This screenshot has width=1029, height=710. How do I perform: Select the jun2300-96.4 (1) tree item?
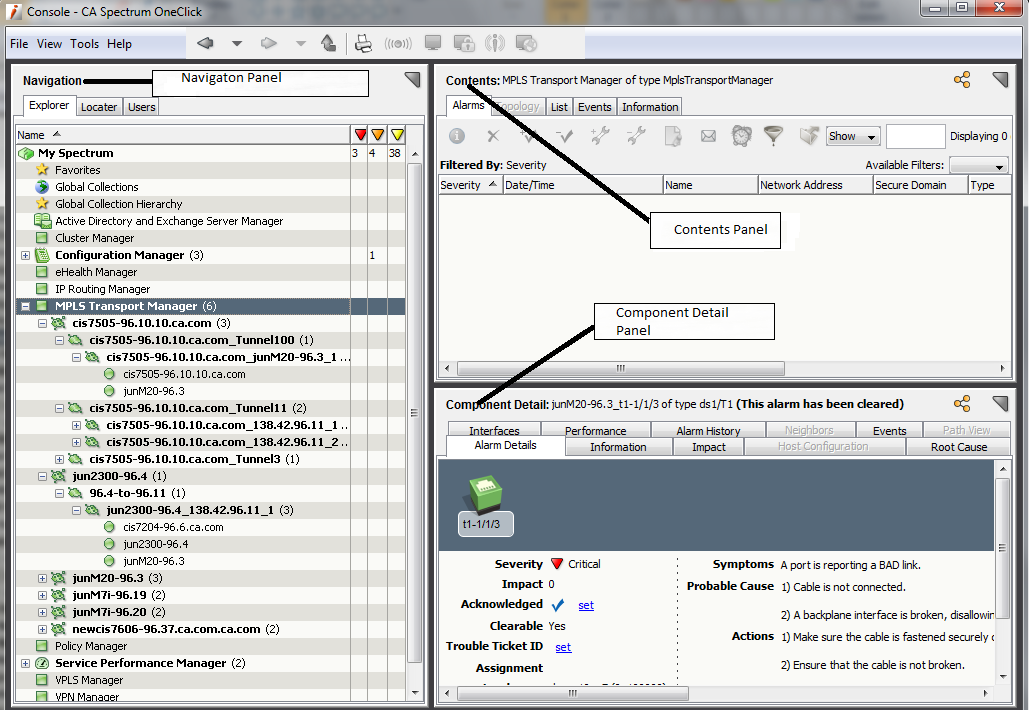pos(119,476)
